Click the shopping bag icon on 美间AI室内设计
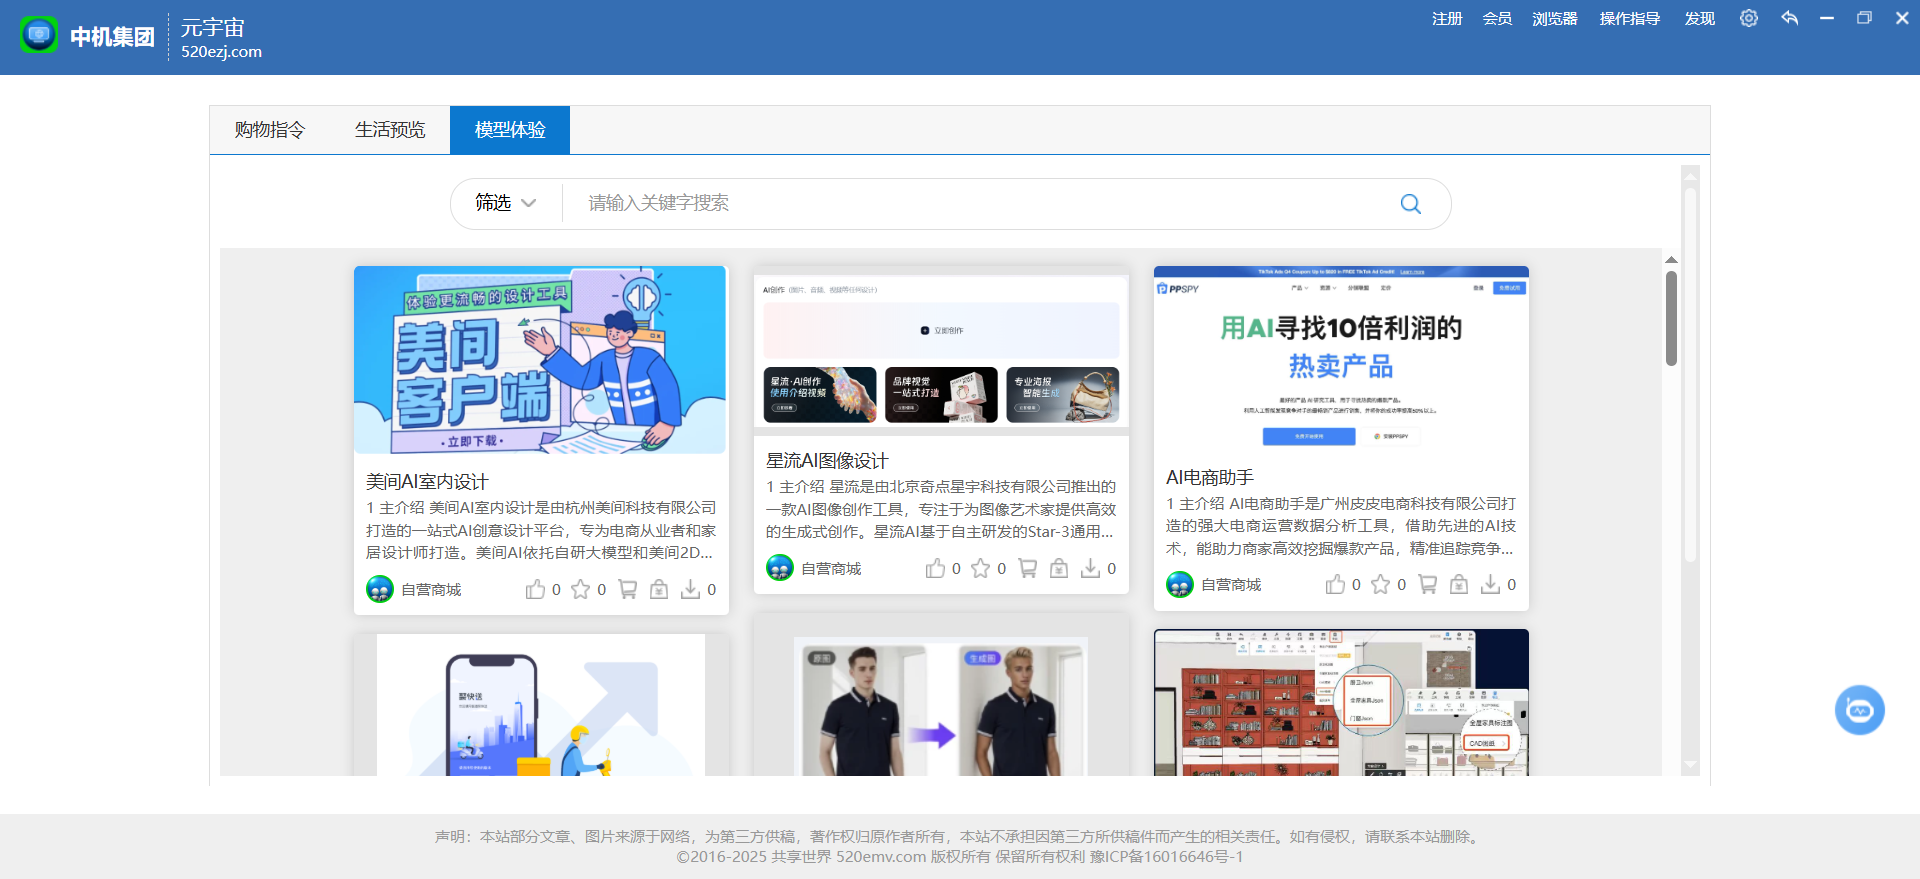 pos(659,590)
